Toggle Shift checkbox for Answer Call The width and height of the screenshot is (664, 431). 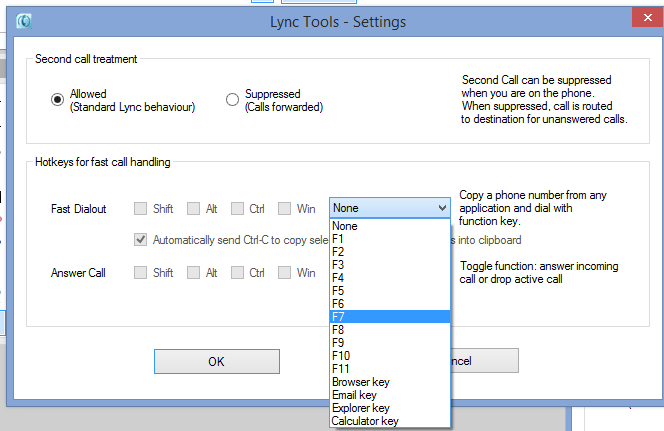click(x=141, y=272)
